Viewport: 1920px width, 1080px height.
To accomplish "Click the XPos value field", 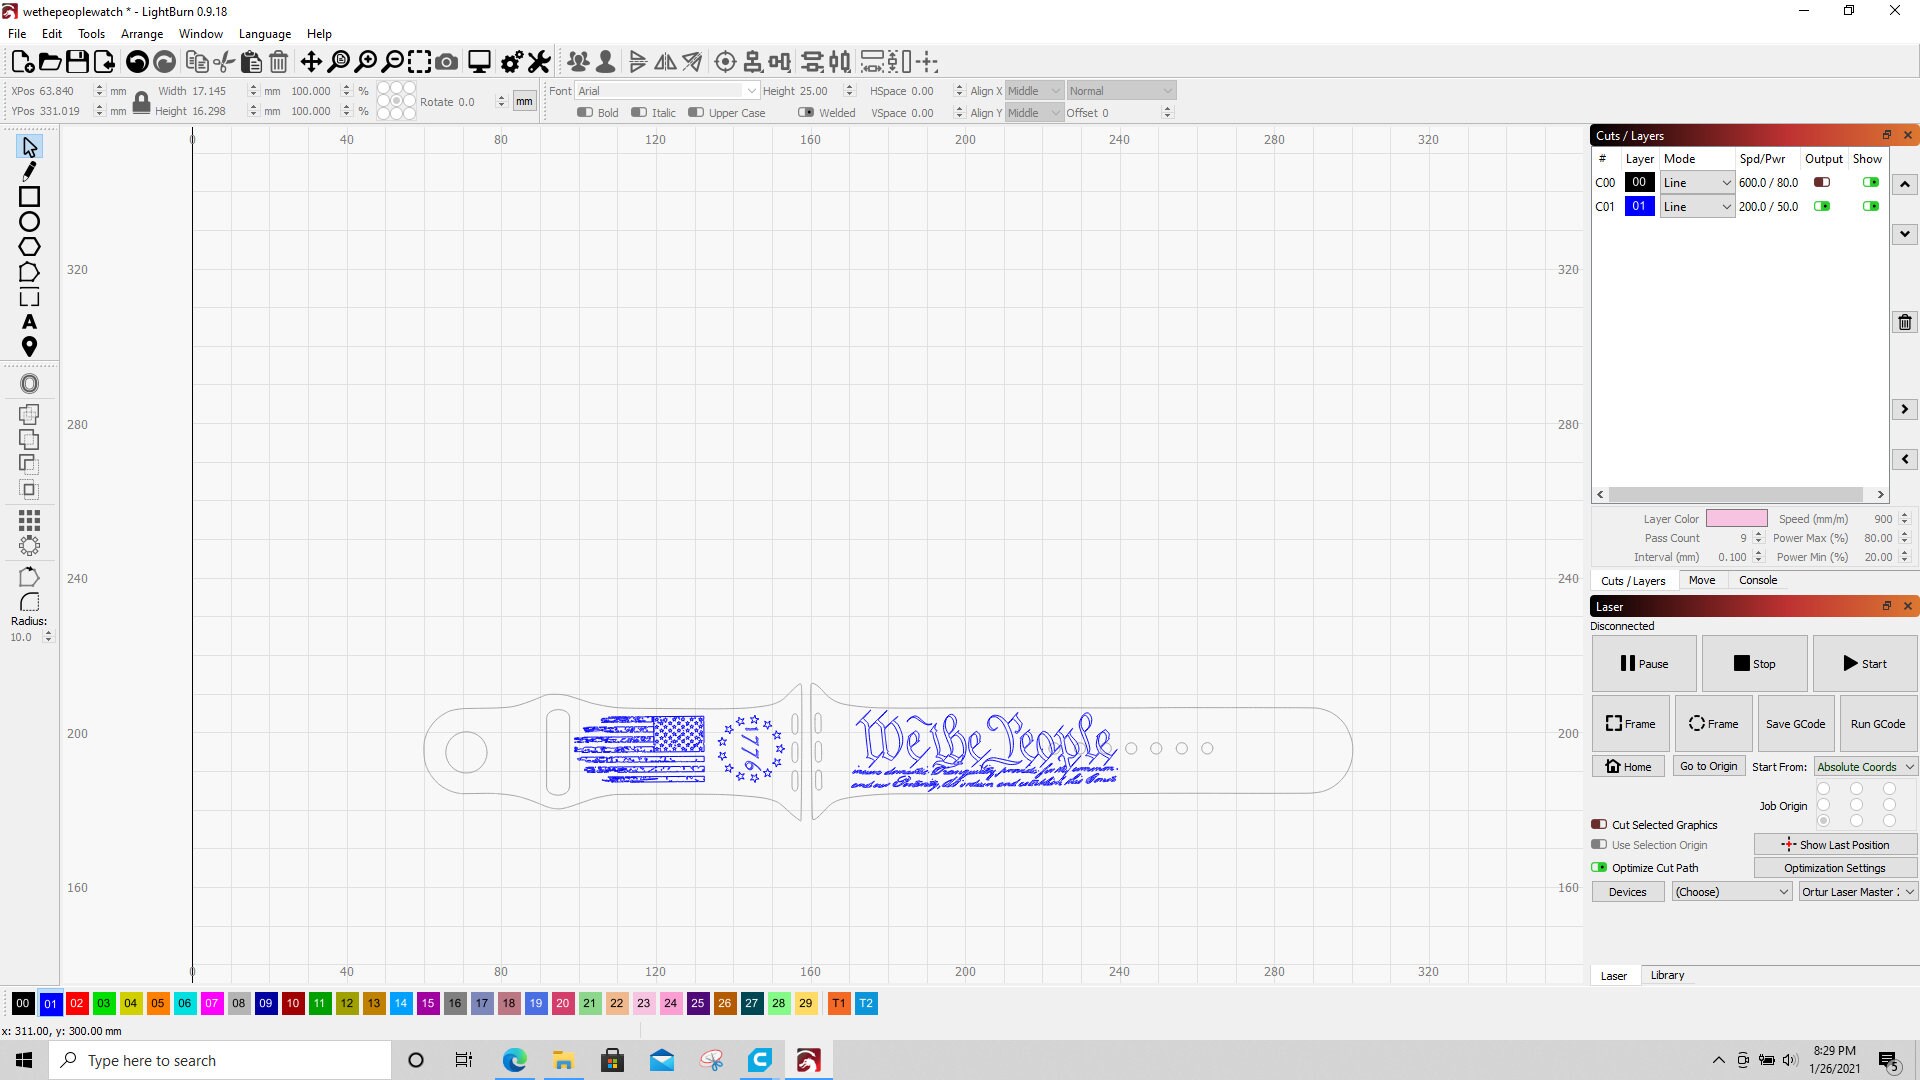I will [64, 91].
